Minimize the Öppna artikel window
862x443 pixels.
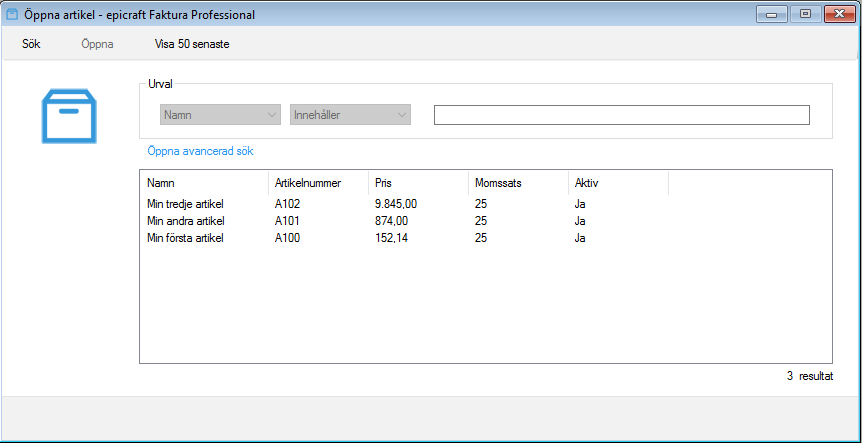point(772,14)
